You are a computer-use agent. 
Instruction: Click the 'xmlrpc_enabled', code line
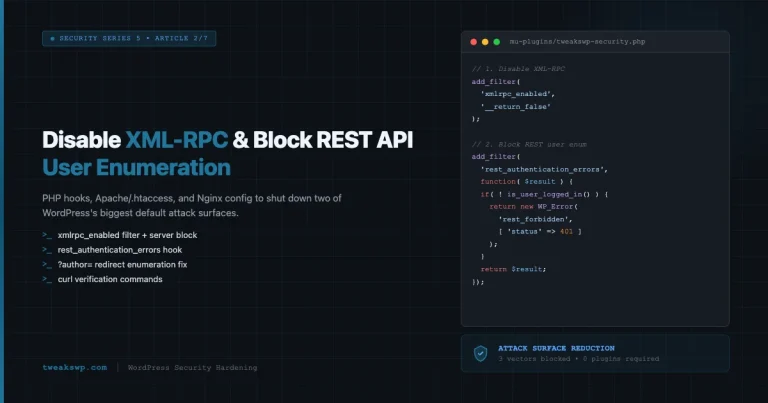tap(518, 94)
